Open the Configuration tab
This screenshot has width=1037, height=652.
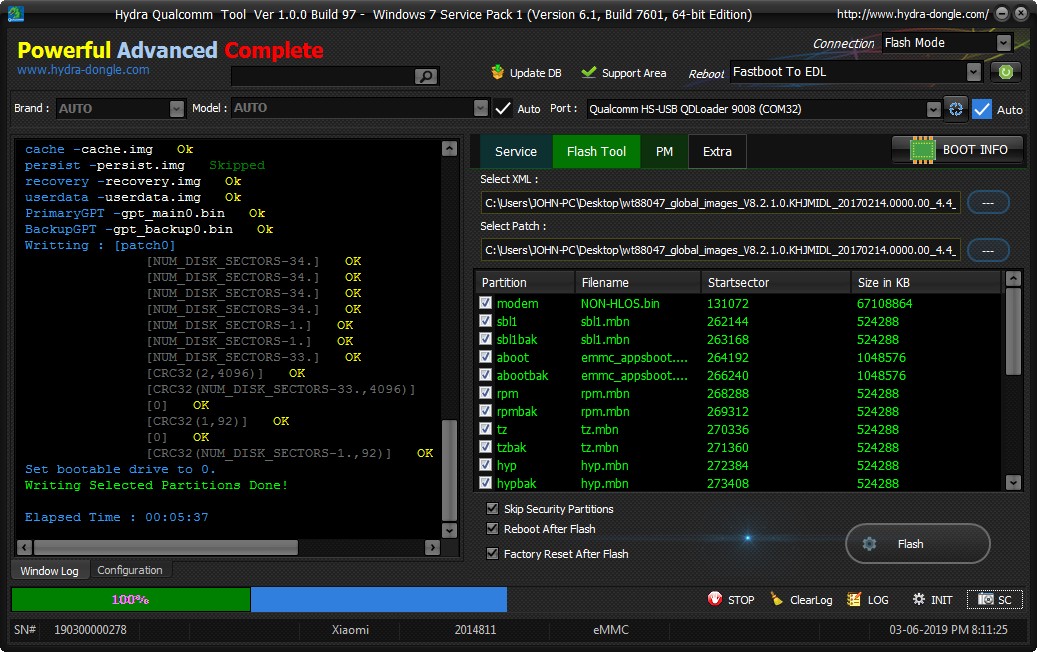(x=130, y=570)
